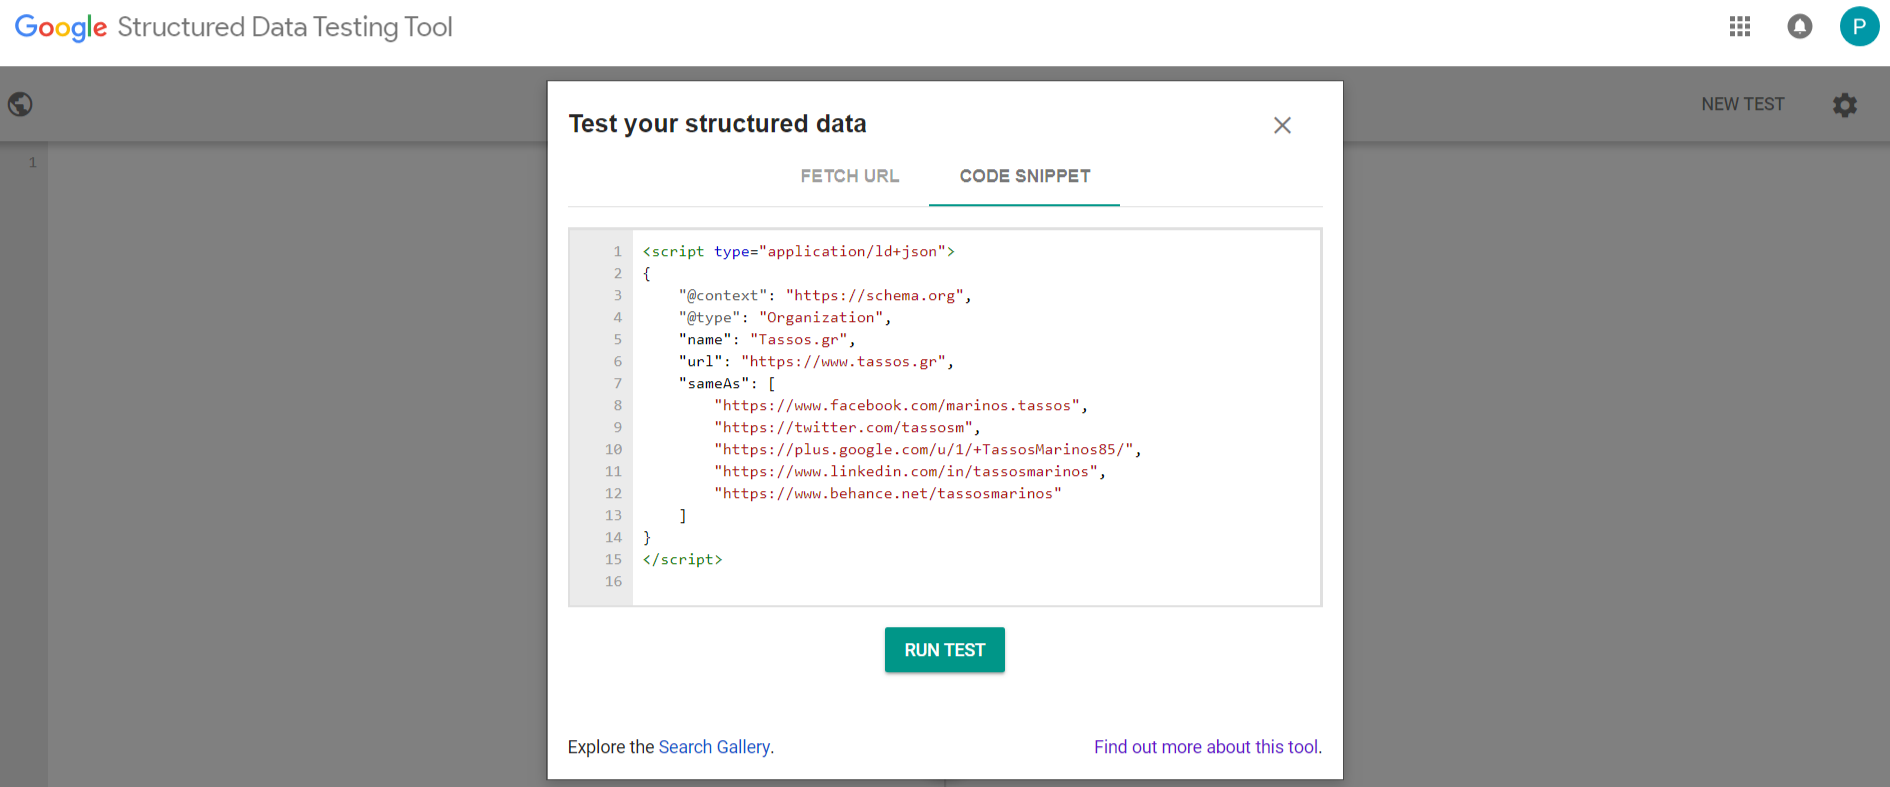Viewport: 1890px width, 787px height.
Task: Open the notifications bell
Action: pyautogui.click(x=1799, y=27)
